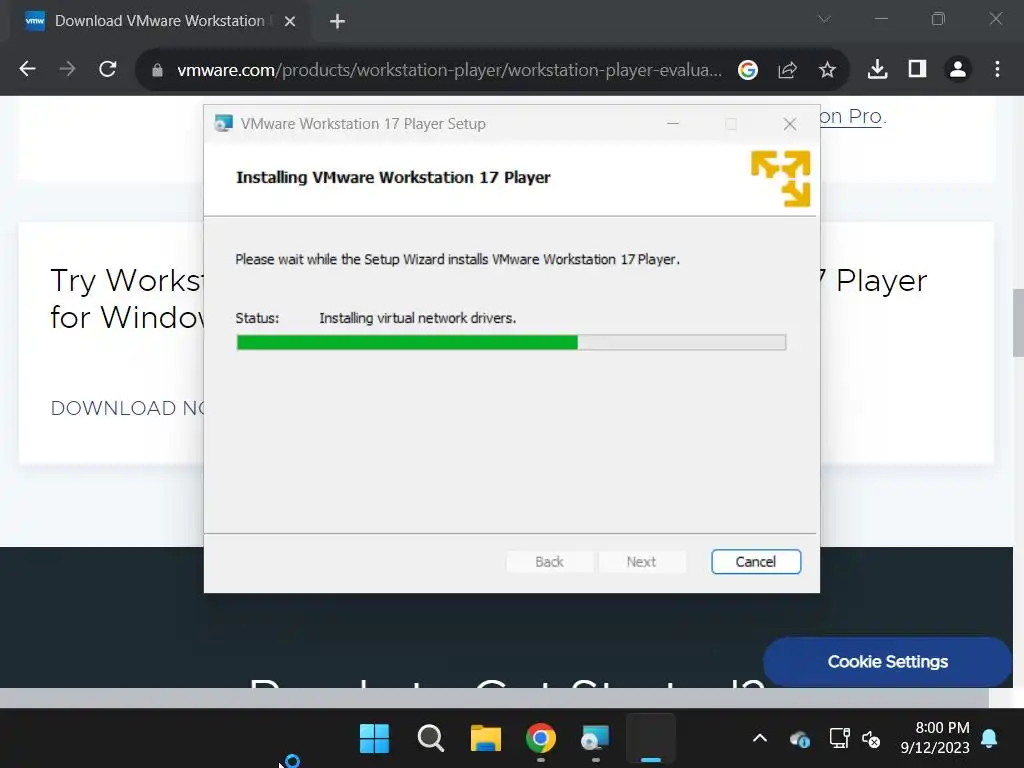Viewport: 1024px width, 768px height.
Task: Click the Chrome address bar URL
Action: point(449,70)
